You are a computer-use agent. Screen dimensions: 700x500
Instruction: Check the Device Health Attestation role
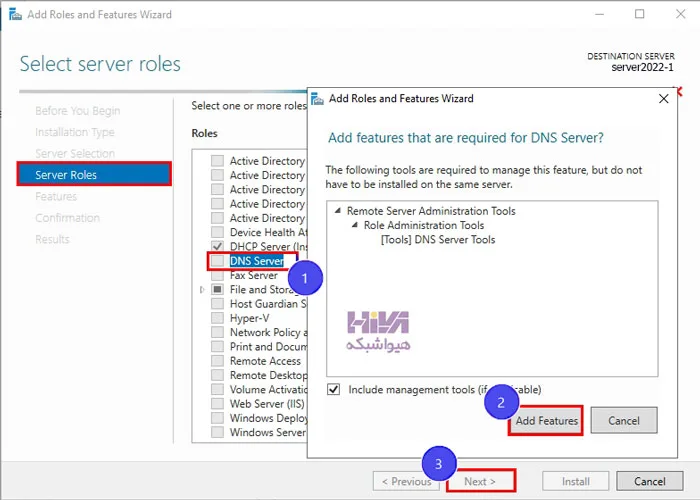pyautogui.click(x=217, y=232)
